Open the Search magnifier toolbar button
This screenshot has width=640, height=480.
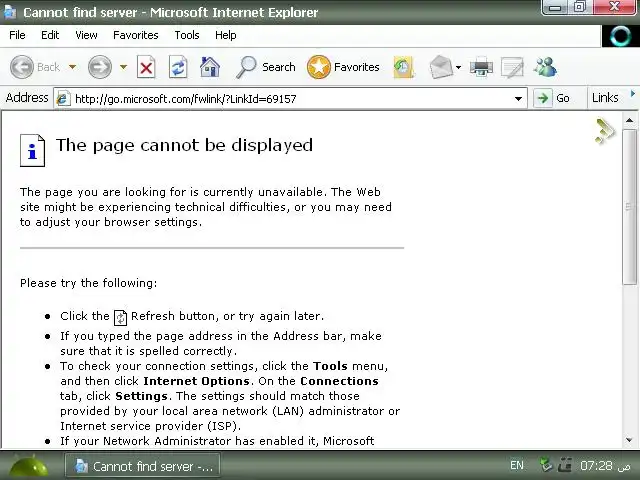click(266, 67)
